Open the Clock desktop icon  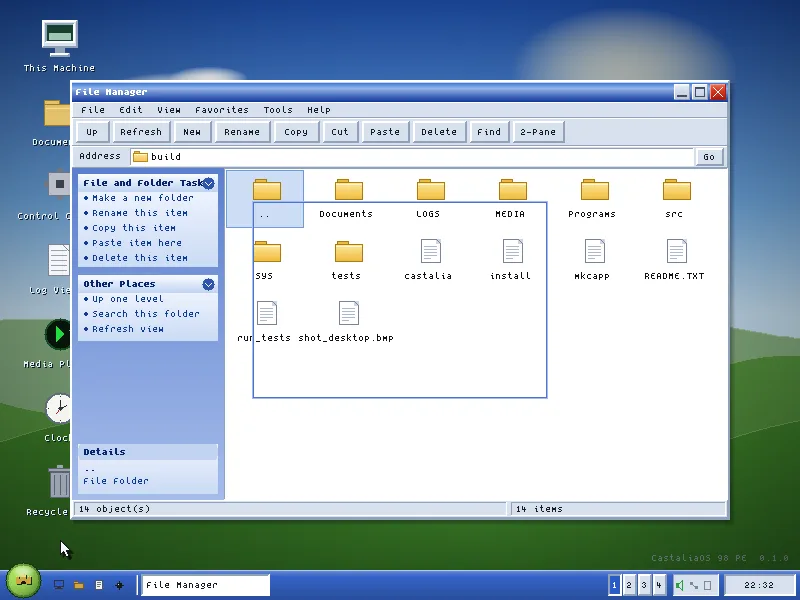[58, 408]
